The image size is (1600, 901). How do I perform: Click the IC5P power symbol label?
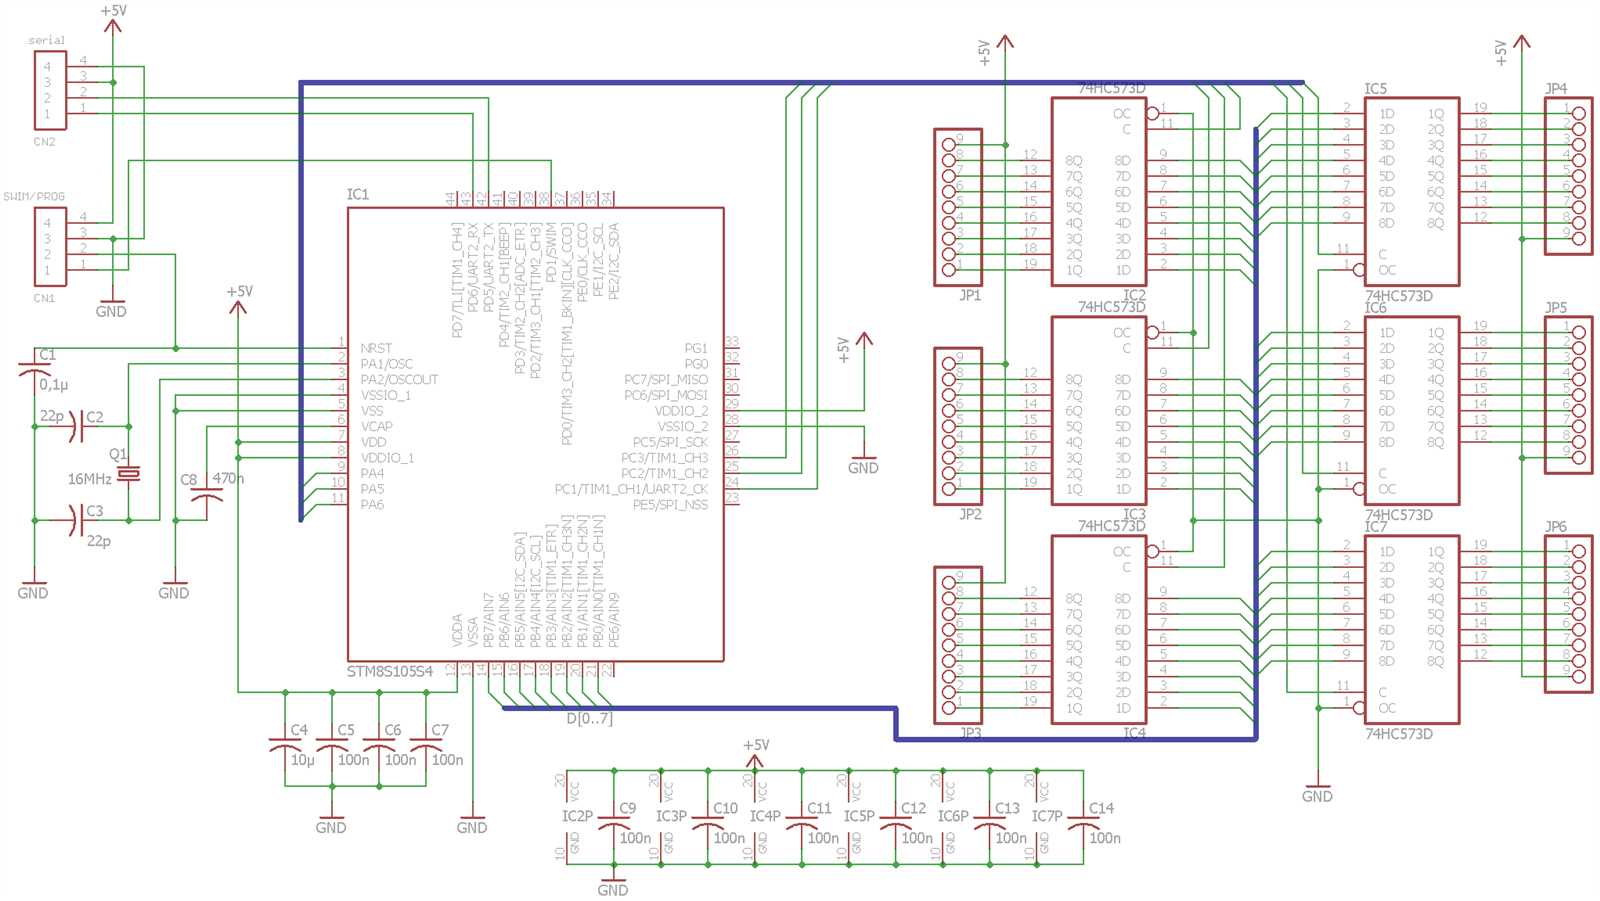(859, 816)
